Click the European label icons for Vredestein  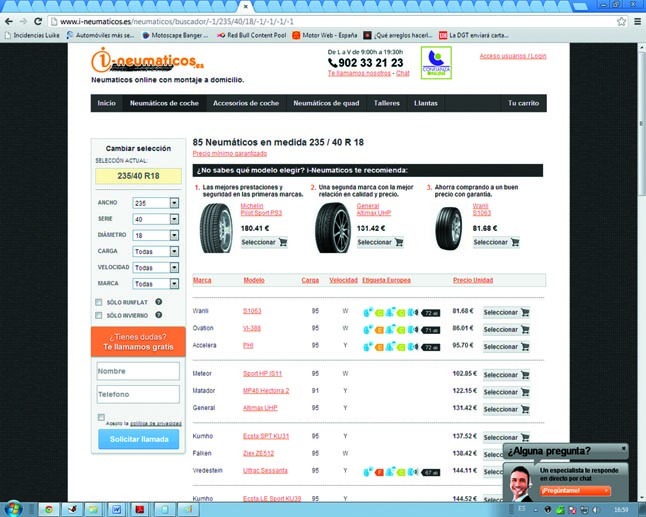[401, 471]
